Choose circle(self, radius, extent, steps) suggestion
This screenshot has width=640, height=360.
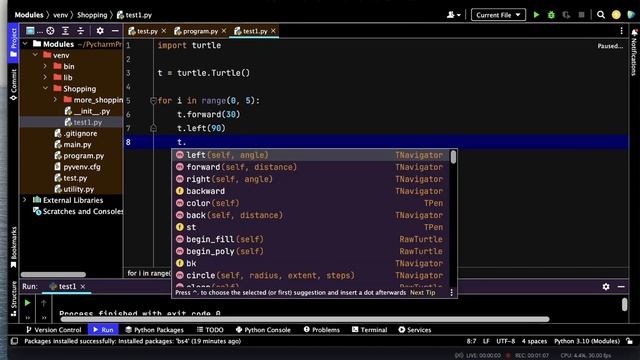pyautogui.click(x=310, y=276)
